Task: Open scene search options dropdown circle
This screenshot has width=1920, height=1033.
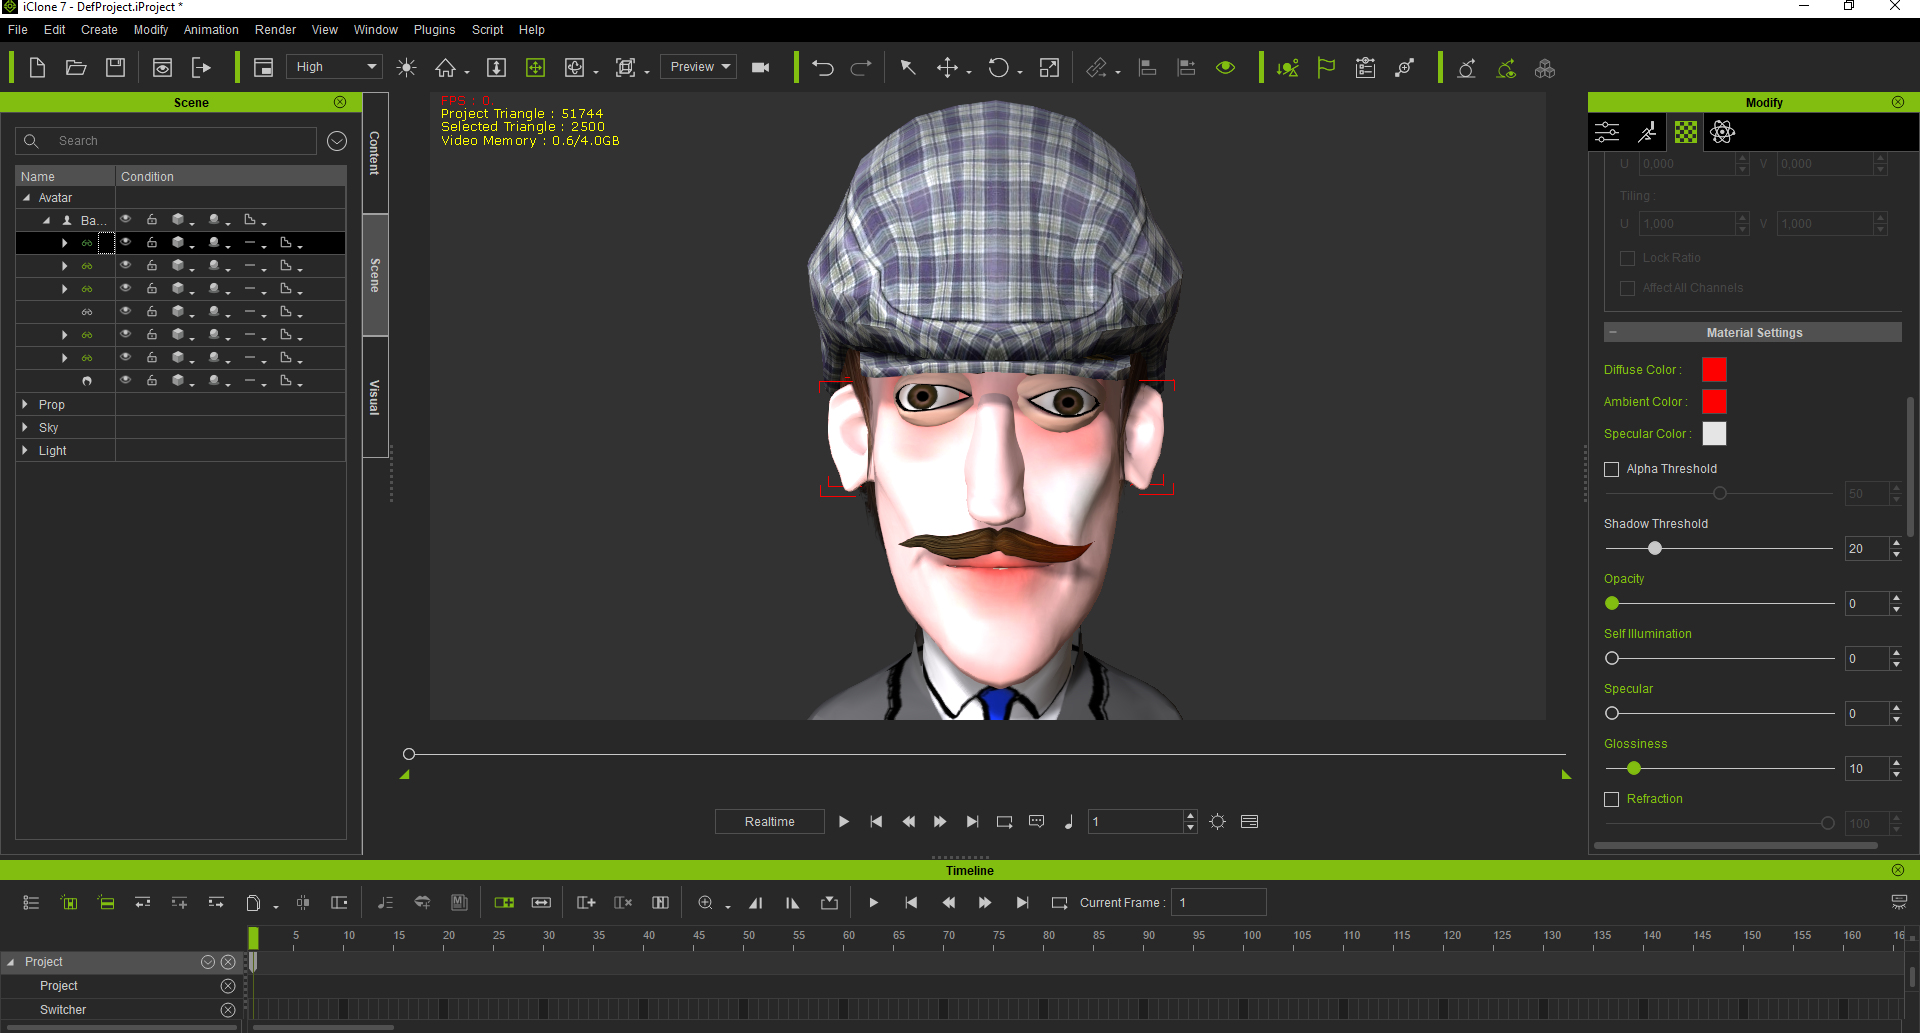Action: [x=337, y=141]
